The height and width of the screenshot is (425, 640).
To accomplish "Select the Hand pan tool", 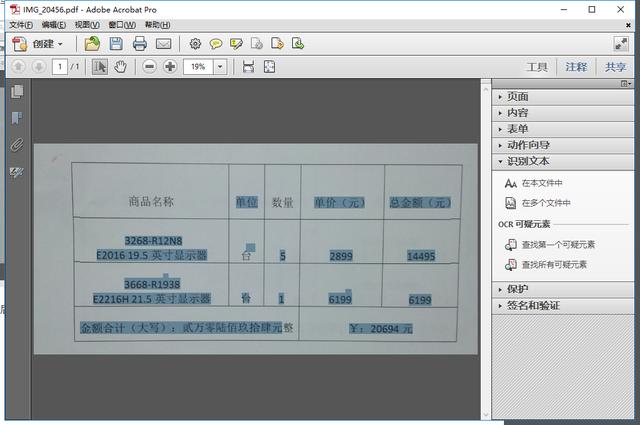I will (121, 67).
